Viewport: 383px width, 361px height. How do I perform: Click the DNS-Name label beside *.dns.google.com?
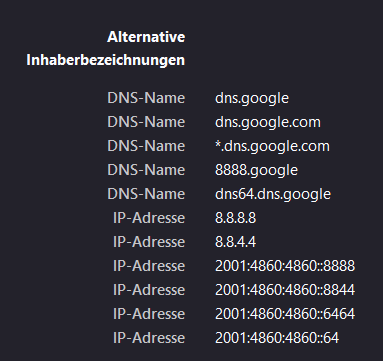coord(146,146)
